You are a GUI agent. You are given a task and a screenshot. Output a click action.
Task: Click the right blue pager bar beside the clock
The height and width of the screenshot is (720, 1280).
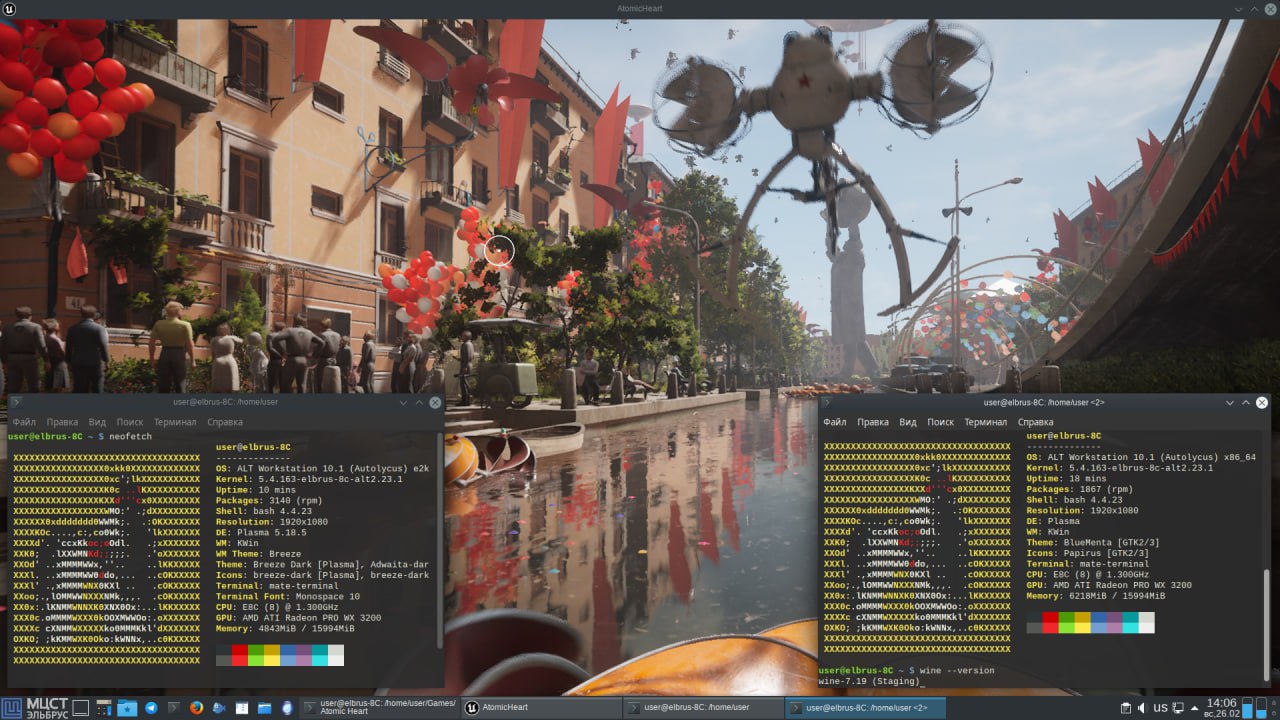click(1260, 708)
